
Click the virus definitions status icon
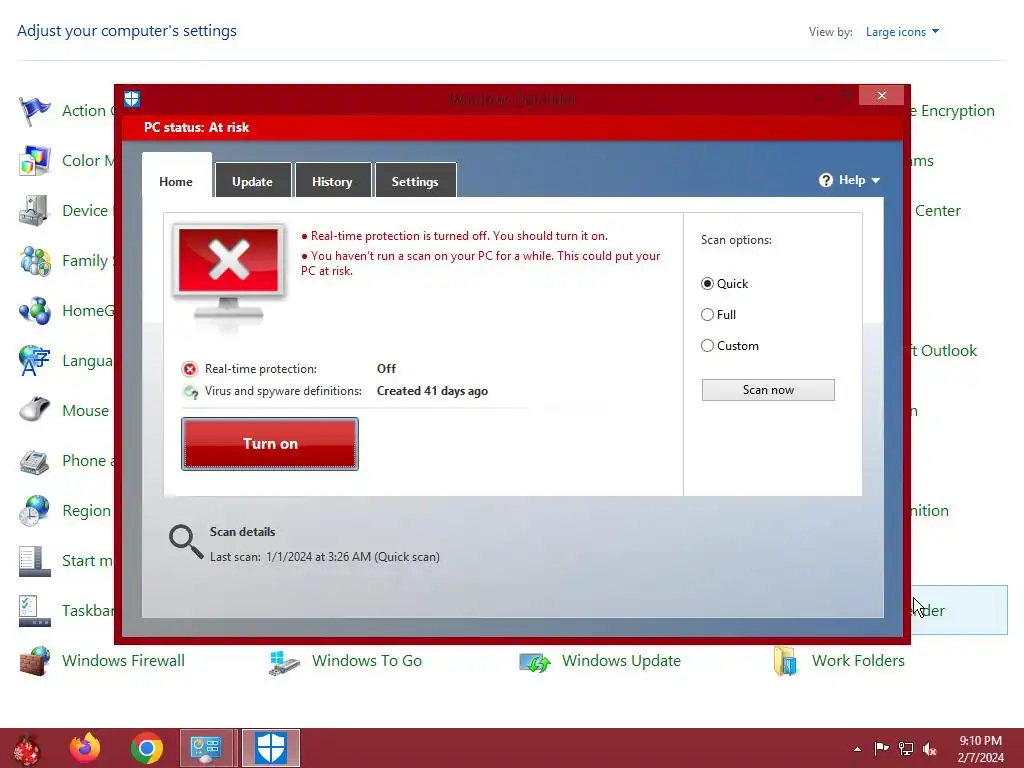pos(190,392)
